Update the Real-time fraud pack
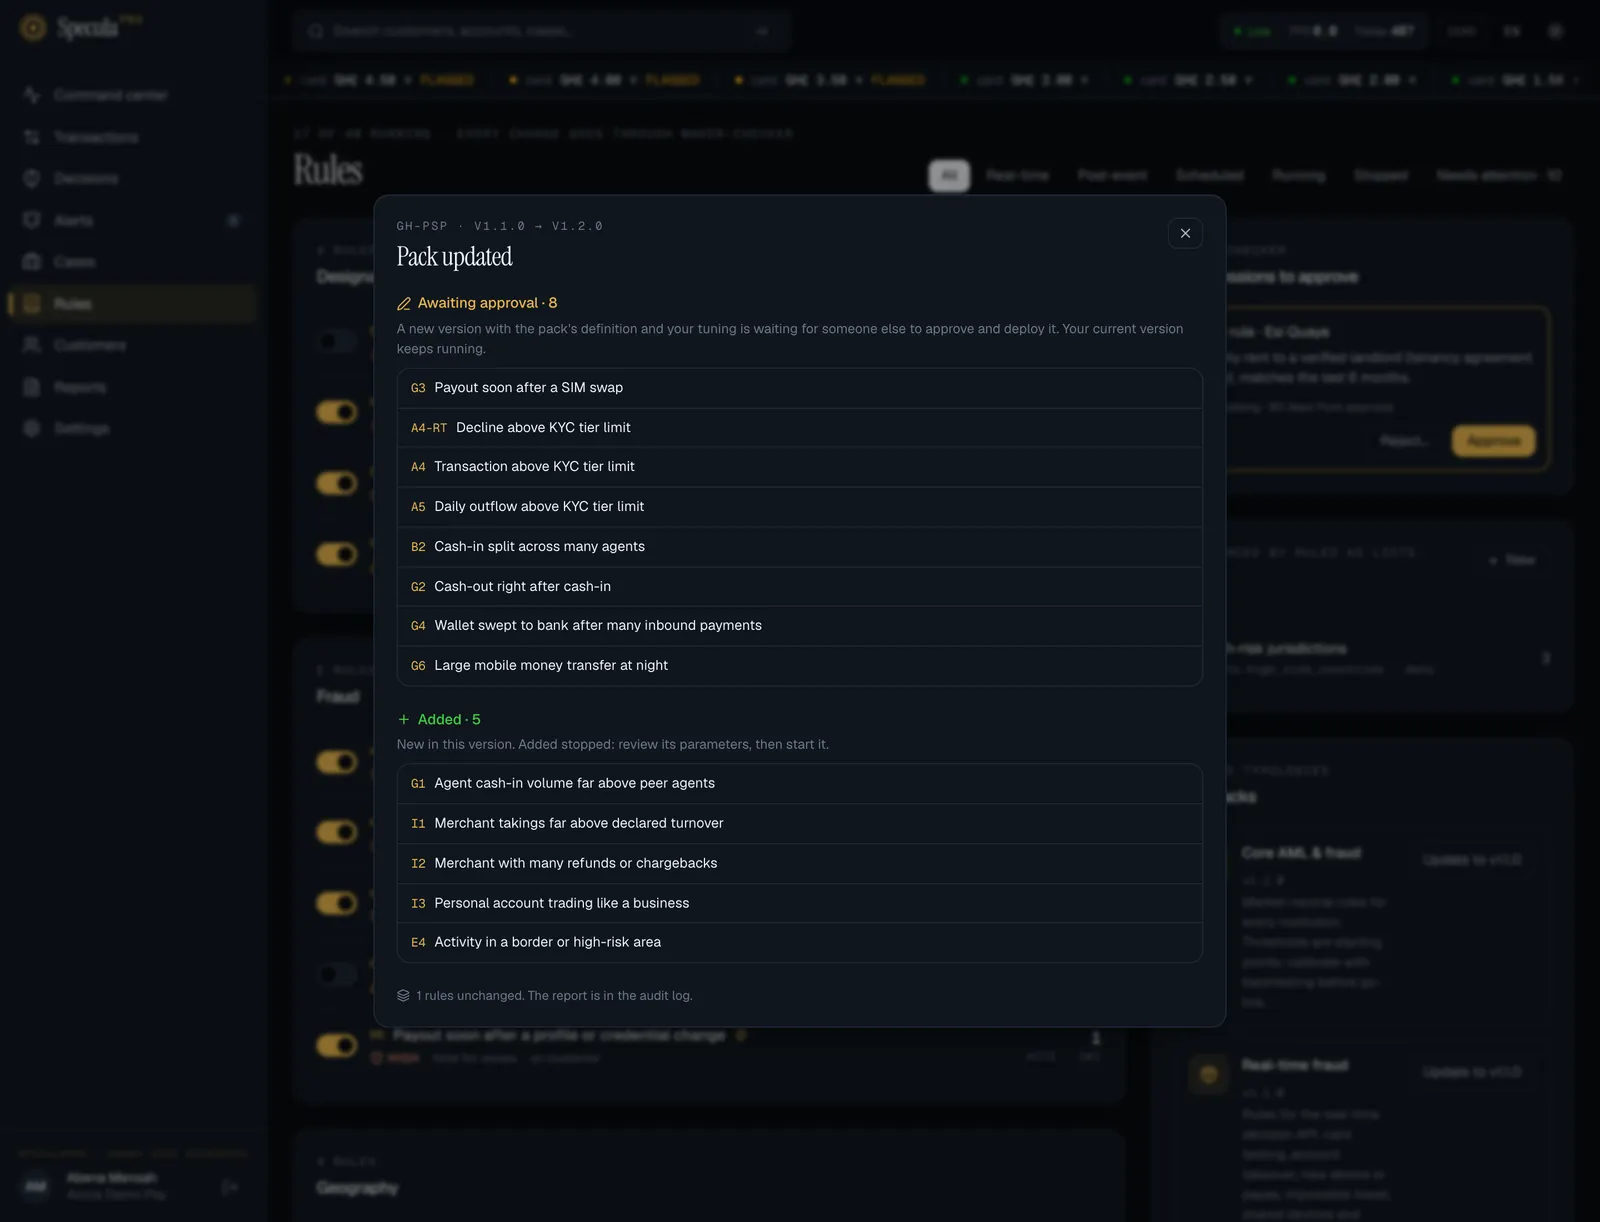The height and width of the screenshot is (1222, 1600). tap(1472, 1072)
